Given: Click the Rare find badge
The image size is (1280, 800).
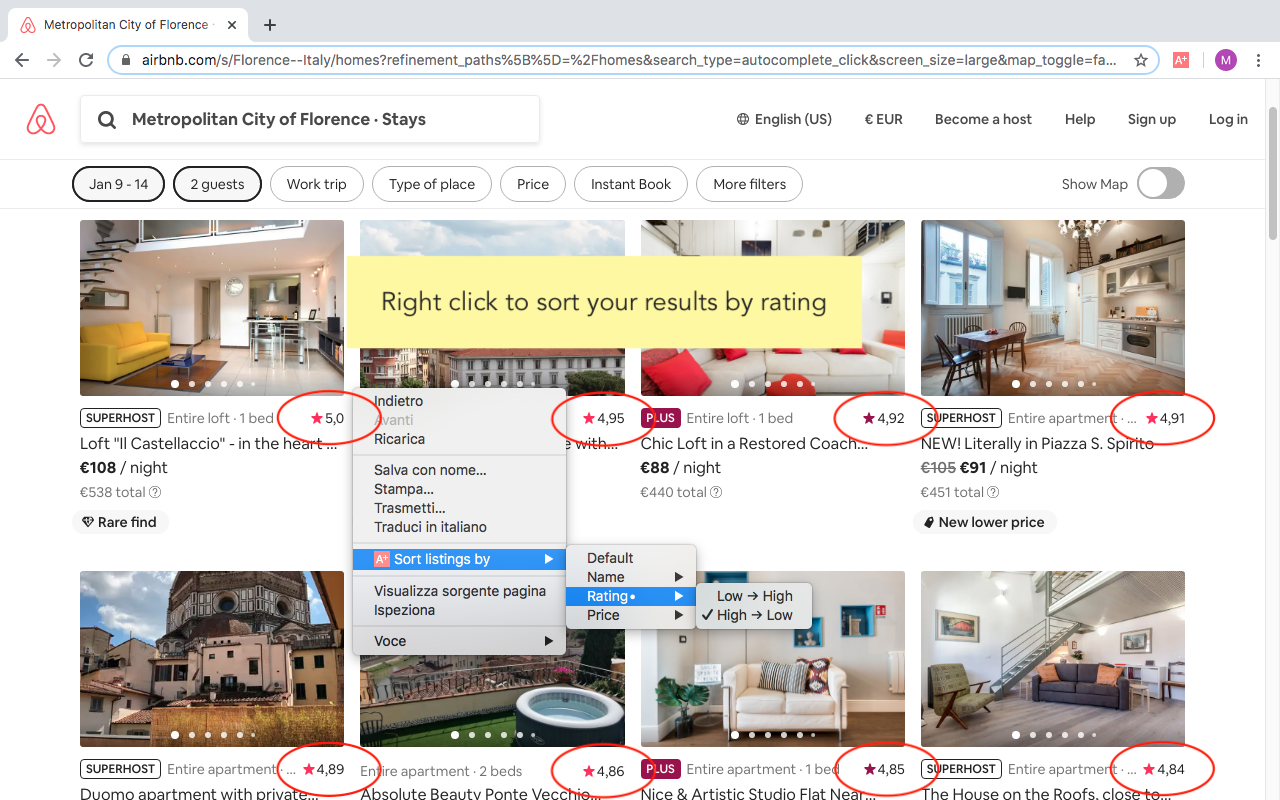Looking at the screenshot, I should coord(120,522).
